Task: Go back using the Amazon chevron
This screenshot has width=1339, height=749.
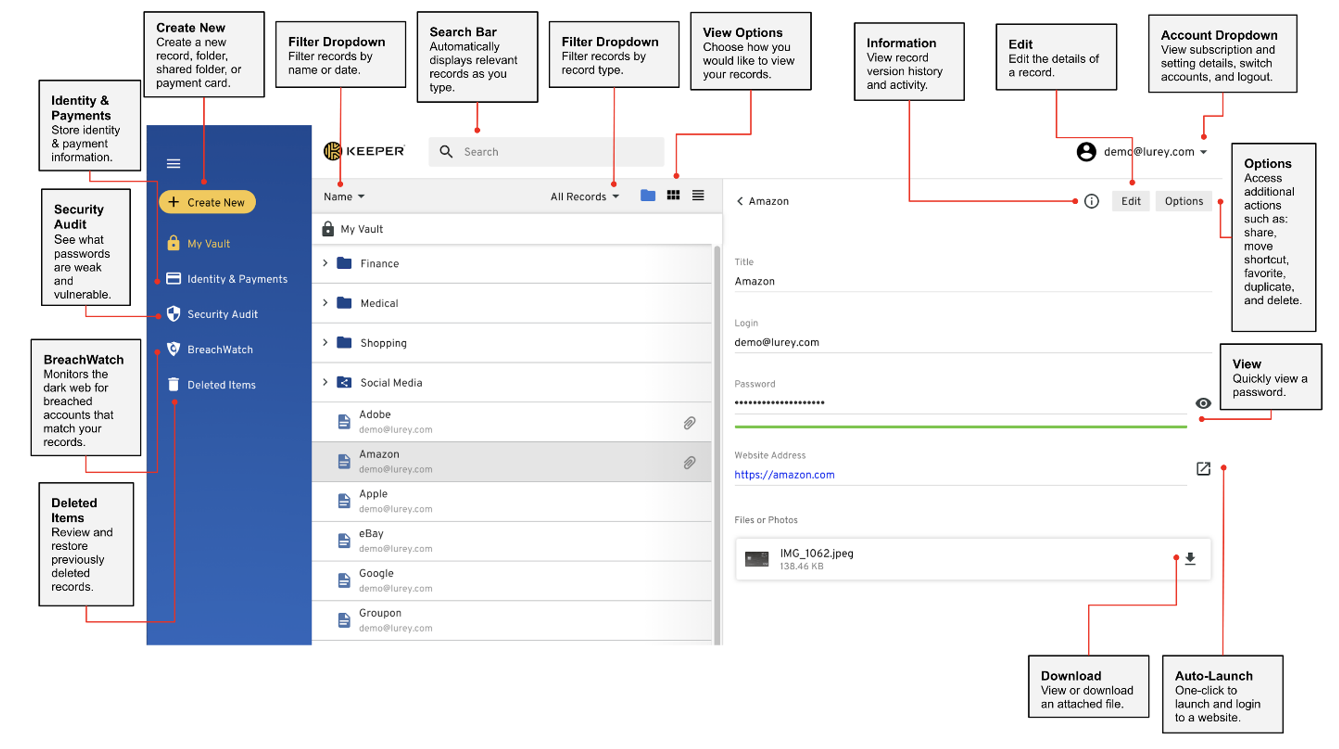Action: 740,201
